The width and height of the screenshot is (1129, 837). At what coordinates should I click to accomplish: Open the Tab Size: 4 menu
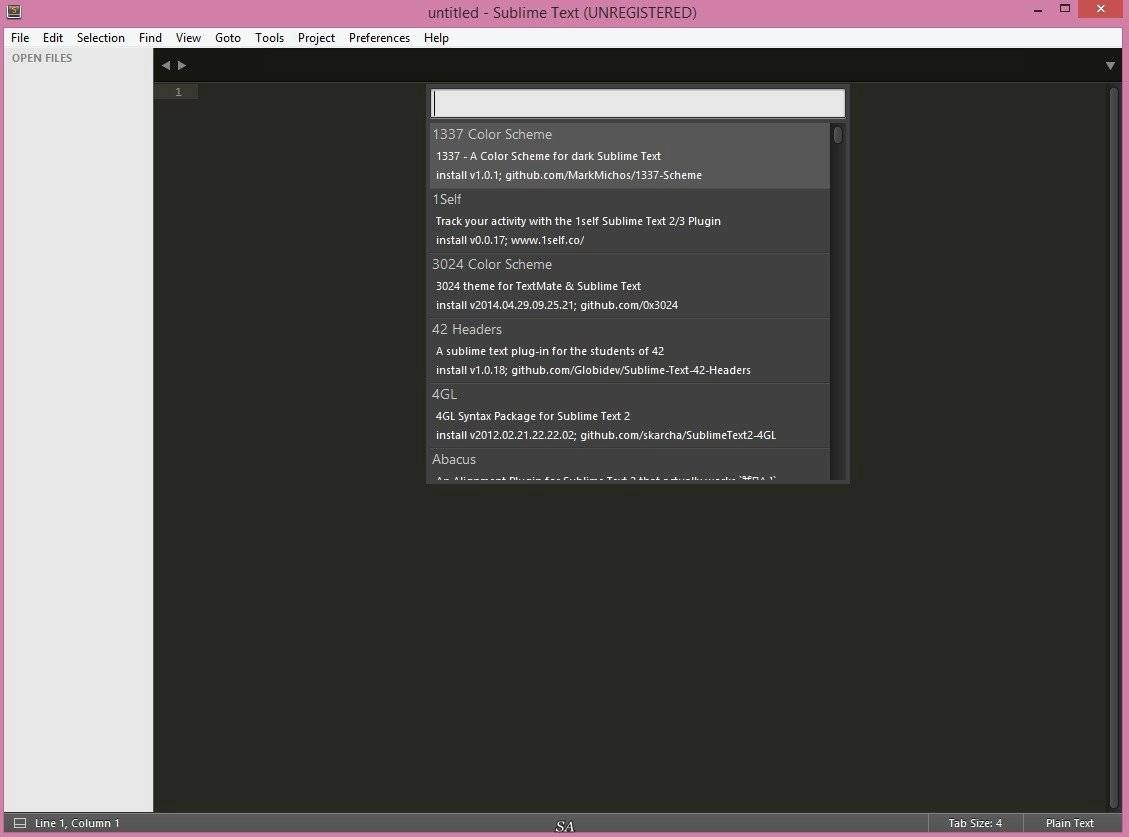pyautogui.click(x=975, y=823)
